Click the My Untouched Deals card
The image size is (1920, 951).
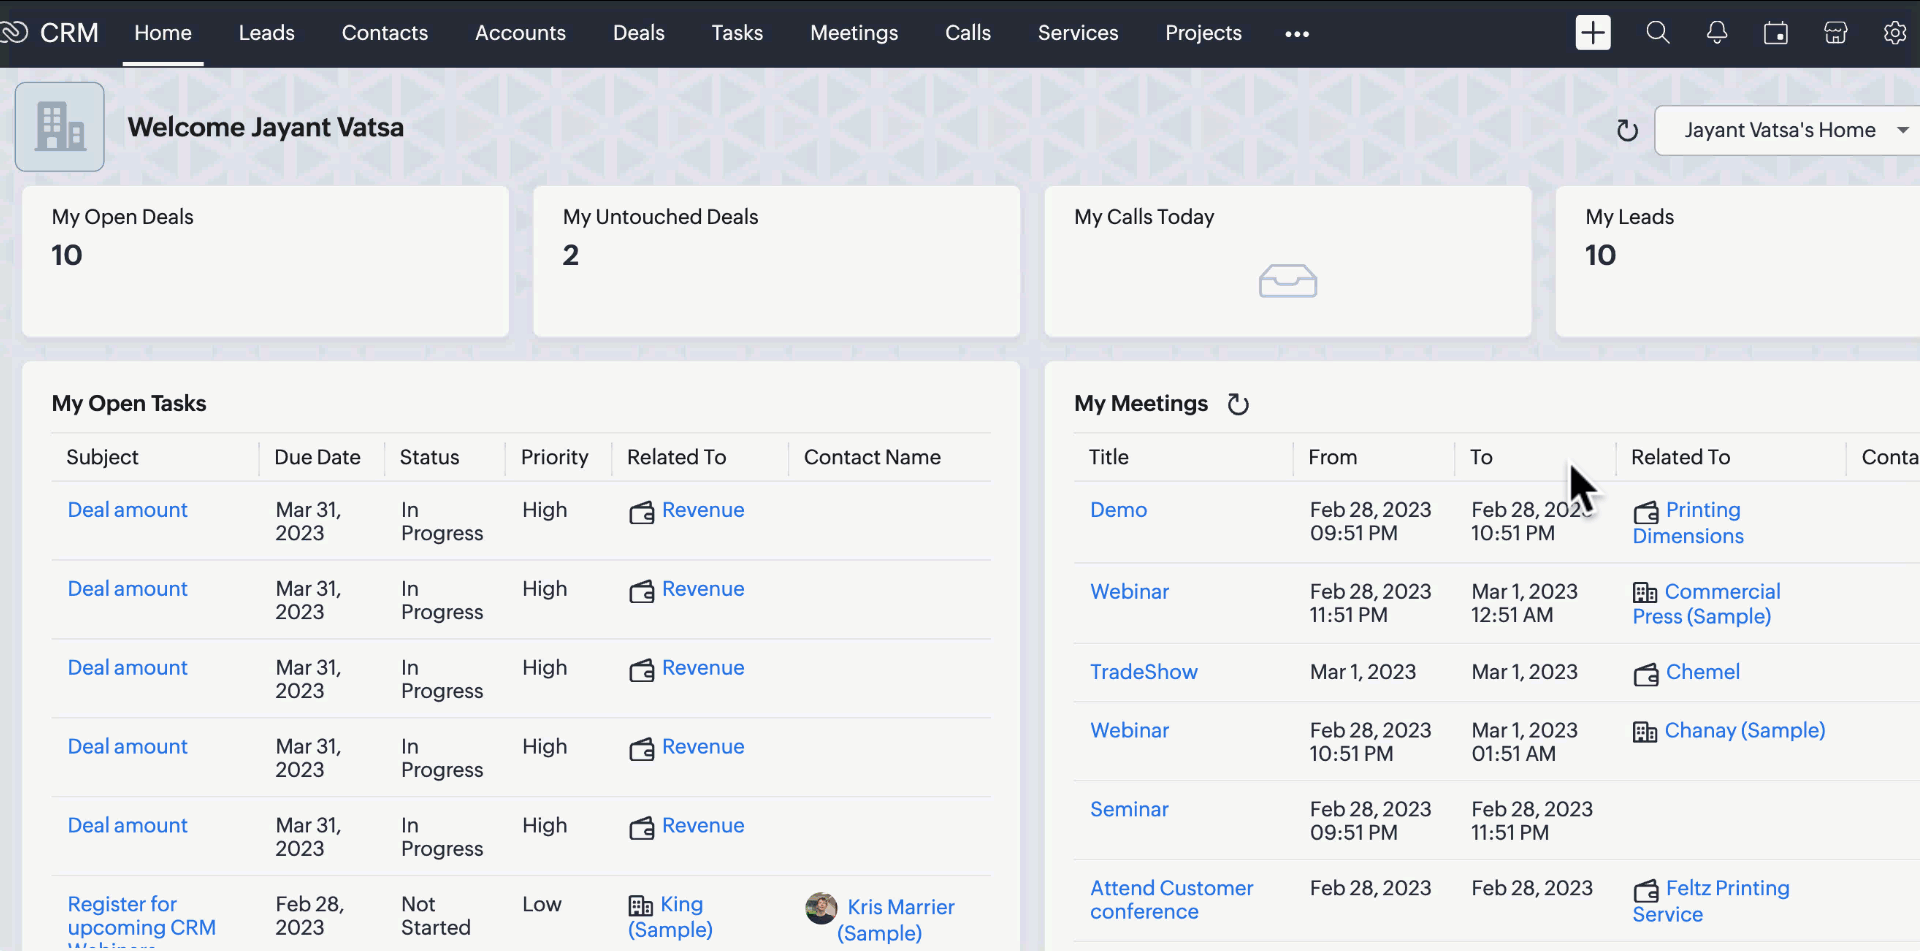(776, 261)
